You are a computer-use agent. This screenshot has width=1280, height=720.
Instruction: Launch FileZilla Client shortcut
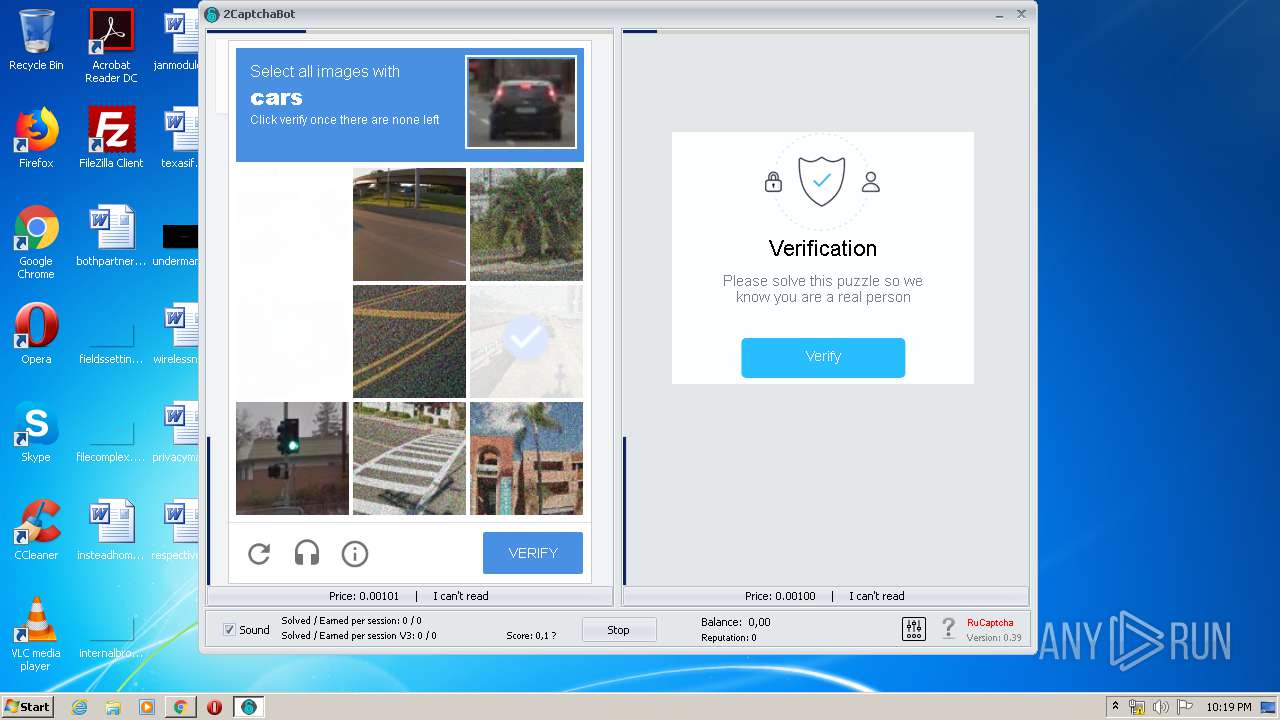click(x=111, y=138)
